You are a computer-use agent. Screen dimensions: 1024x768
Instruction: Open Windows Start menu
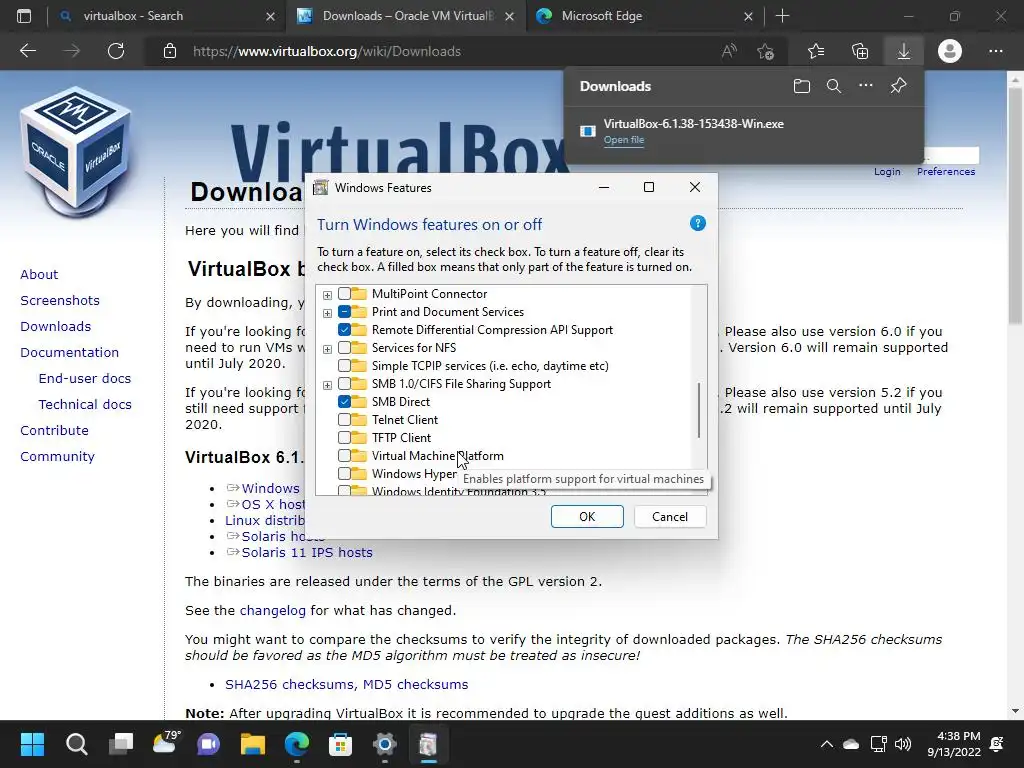(x=32, y=744)
